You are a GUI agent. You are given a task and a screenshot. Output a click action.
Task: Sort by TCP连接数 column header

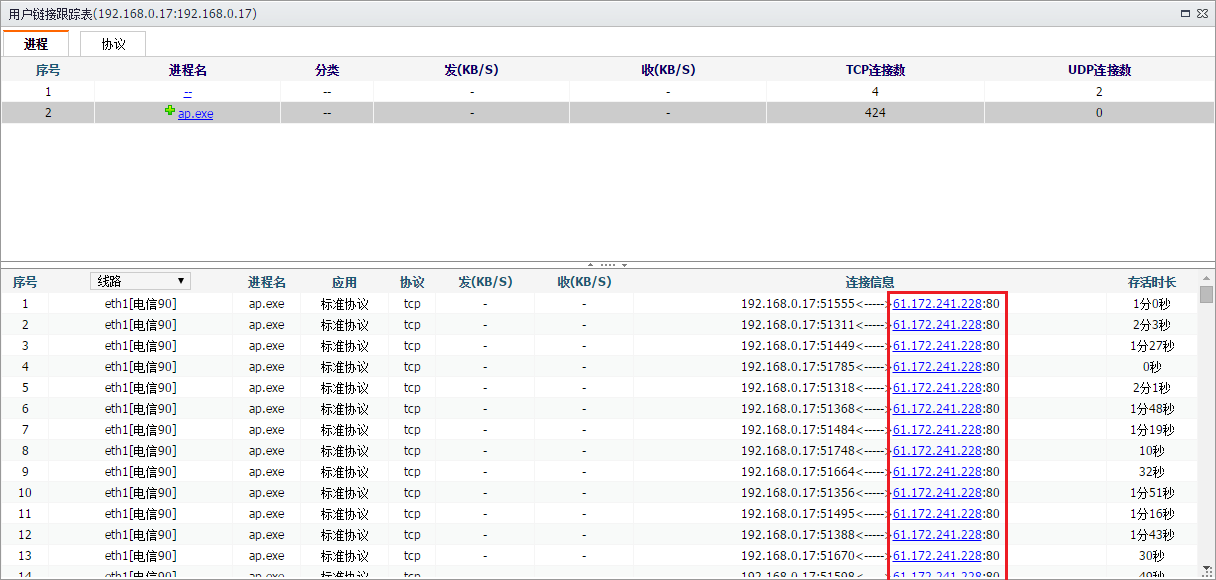coord(875,71)
